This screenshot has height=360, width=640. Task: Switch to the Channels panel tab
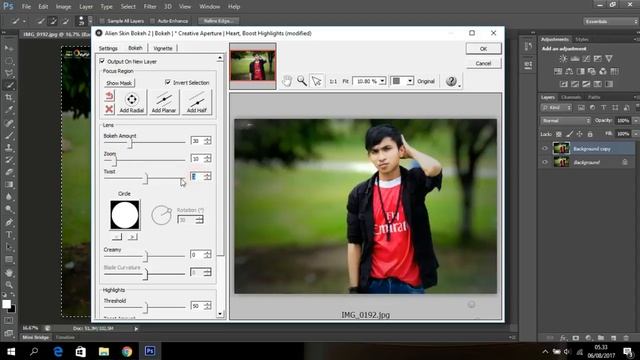click(571, 97)
